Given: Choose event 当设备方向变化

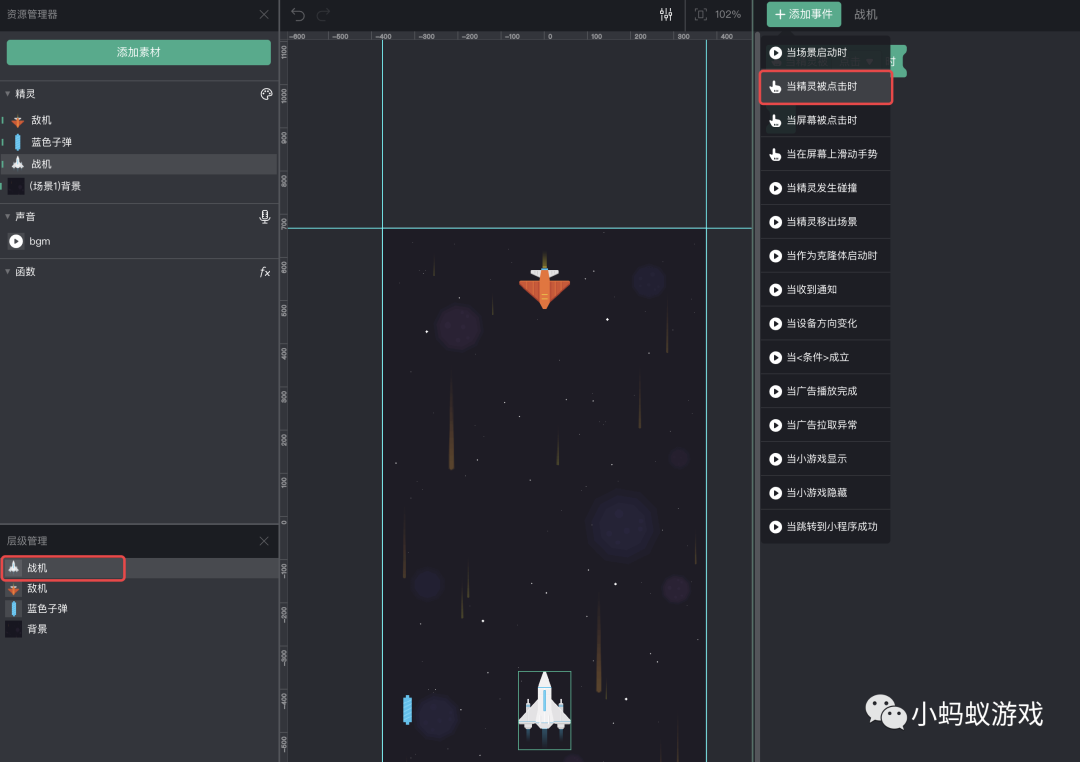Looking at the screenshot, I should 825,323.
